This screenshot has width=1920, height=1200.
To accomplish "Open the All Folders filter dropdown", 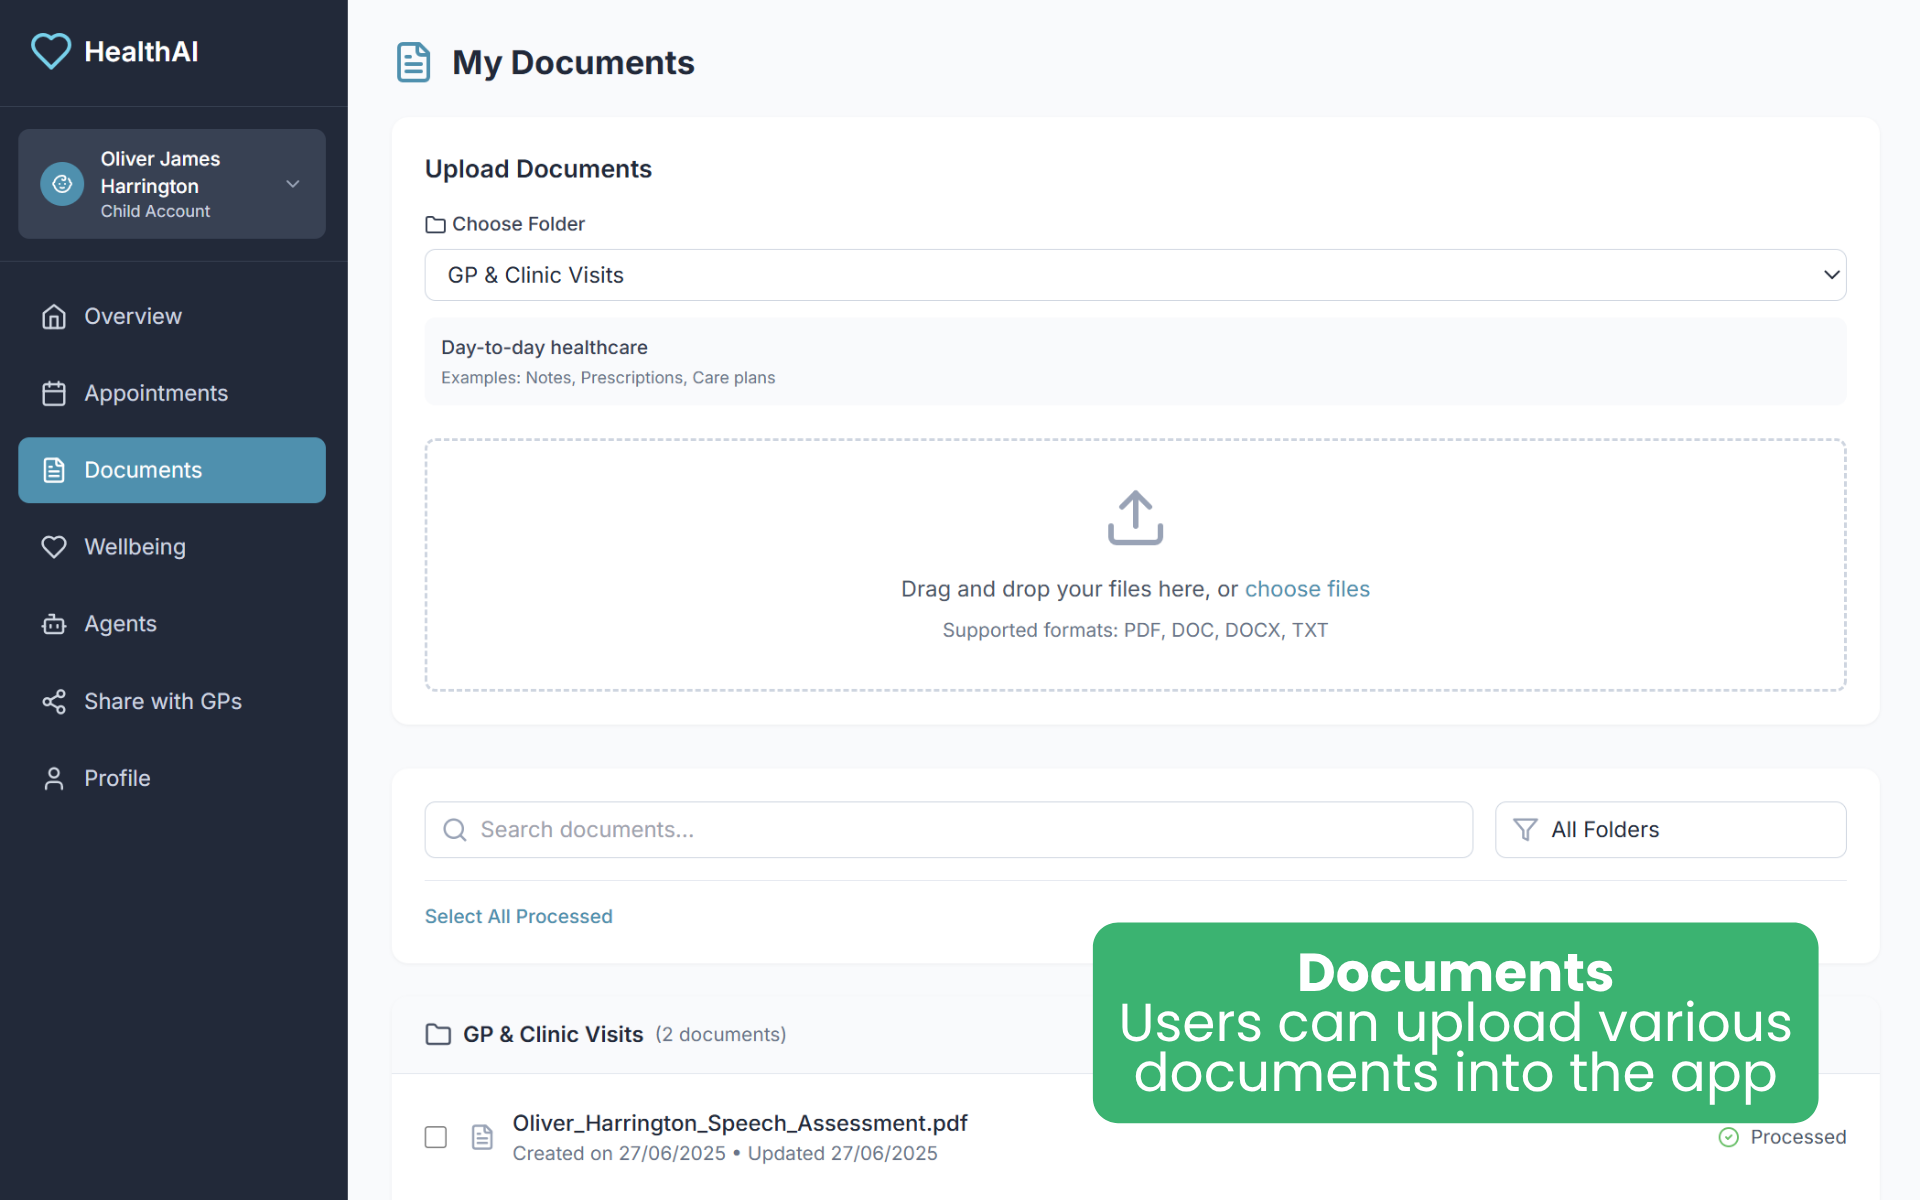I will click(1670, 830).
